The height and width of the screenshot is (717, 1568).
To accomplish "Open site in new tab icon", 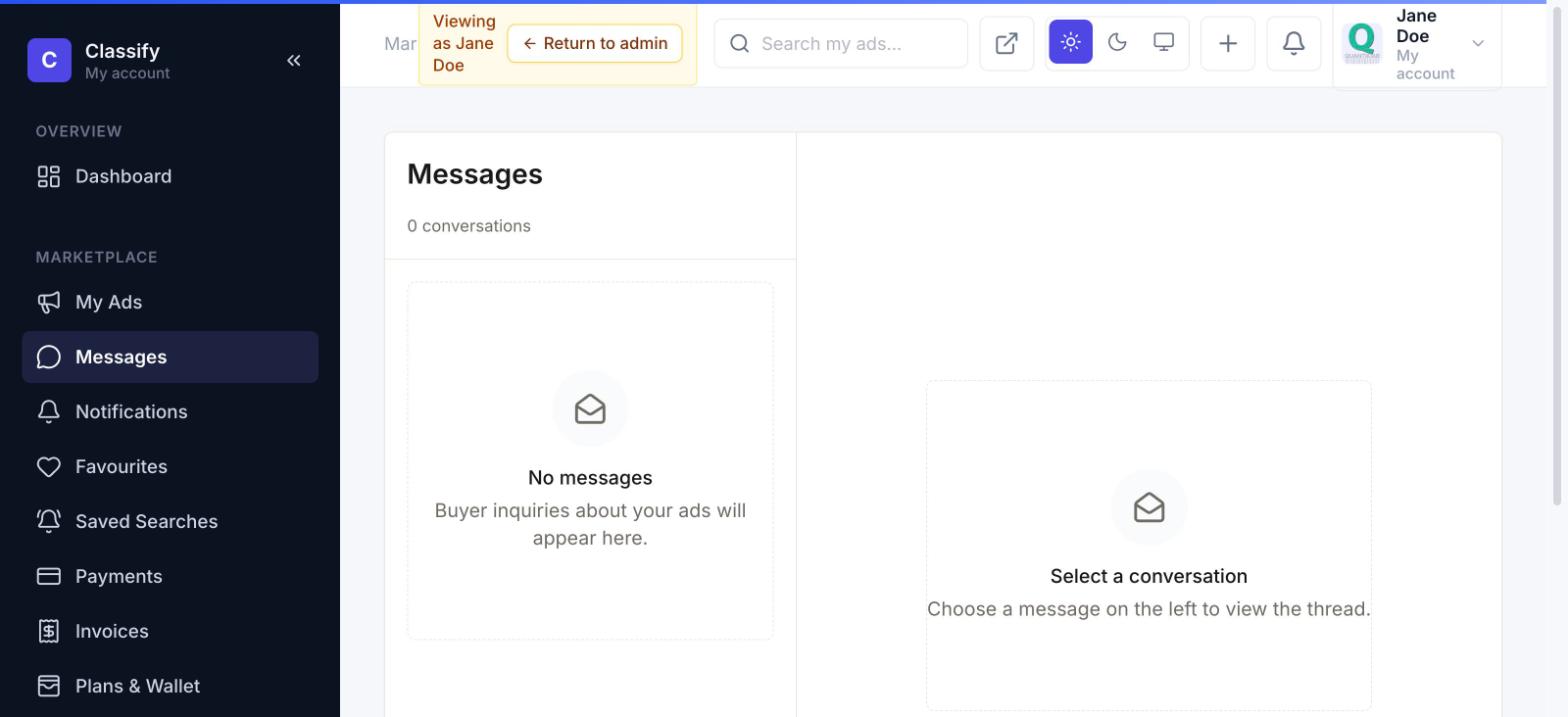I will 1007,43.
